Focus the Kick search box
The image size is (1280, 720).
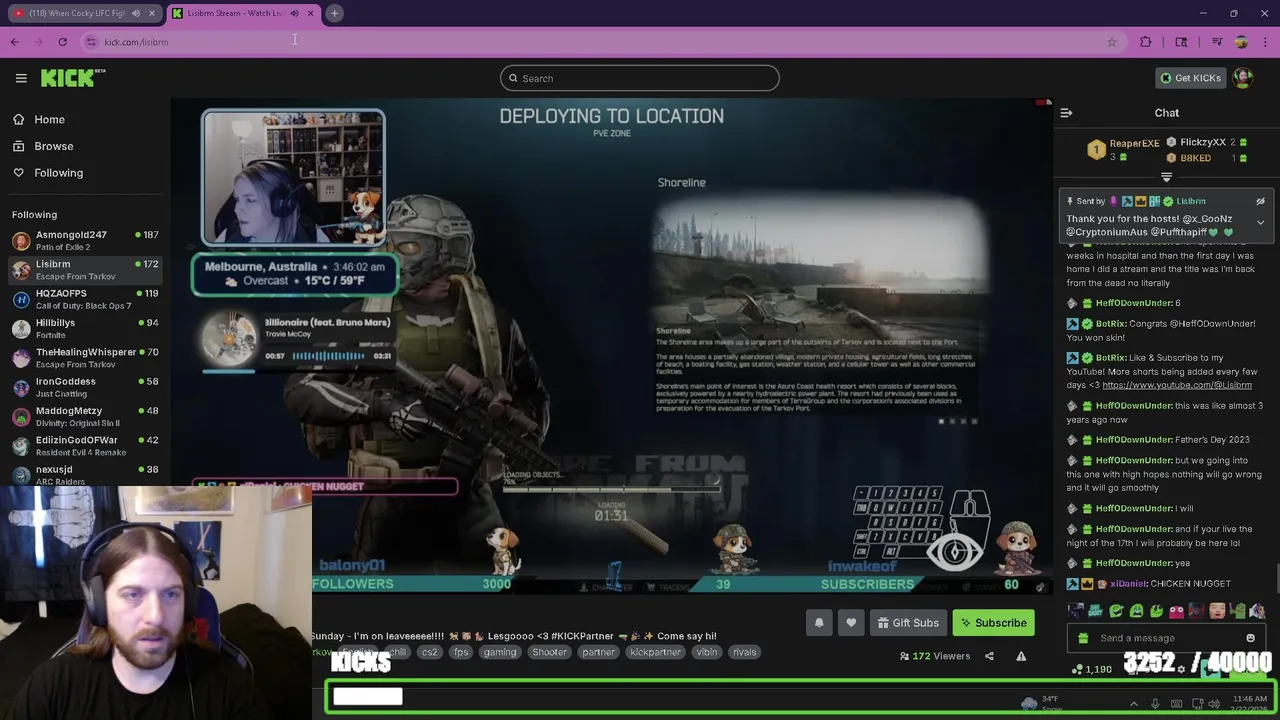coord(639,78)
